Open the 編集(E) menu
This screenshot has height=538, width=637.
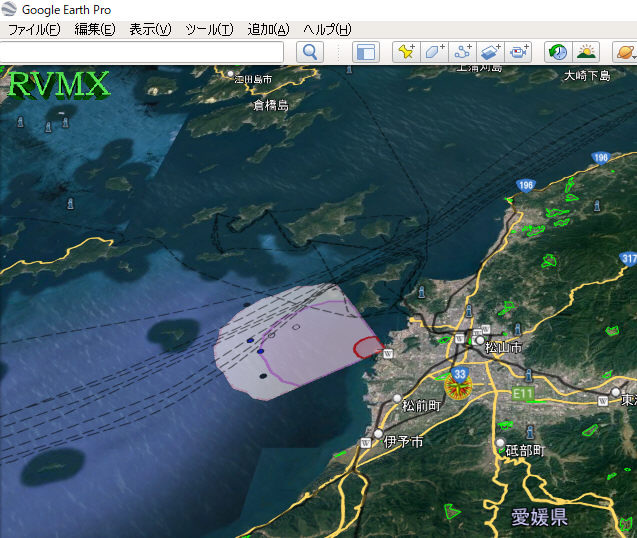[94, 29]
